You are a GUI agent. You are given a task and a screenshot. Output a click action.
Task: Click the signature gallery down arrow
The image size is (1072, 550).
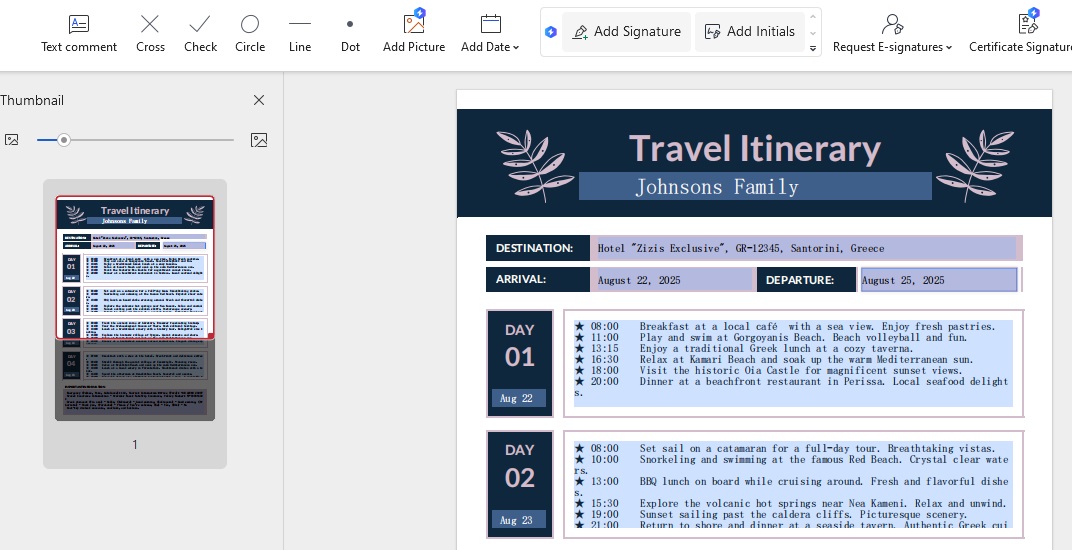[813, 32]
